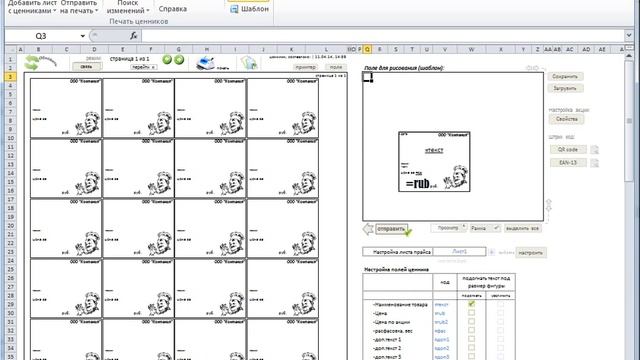640x360 pixels.
Task: Check подогнать for доп.текст 2 row
Action: (x=471, y=348)
